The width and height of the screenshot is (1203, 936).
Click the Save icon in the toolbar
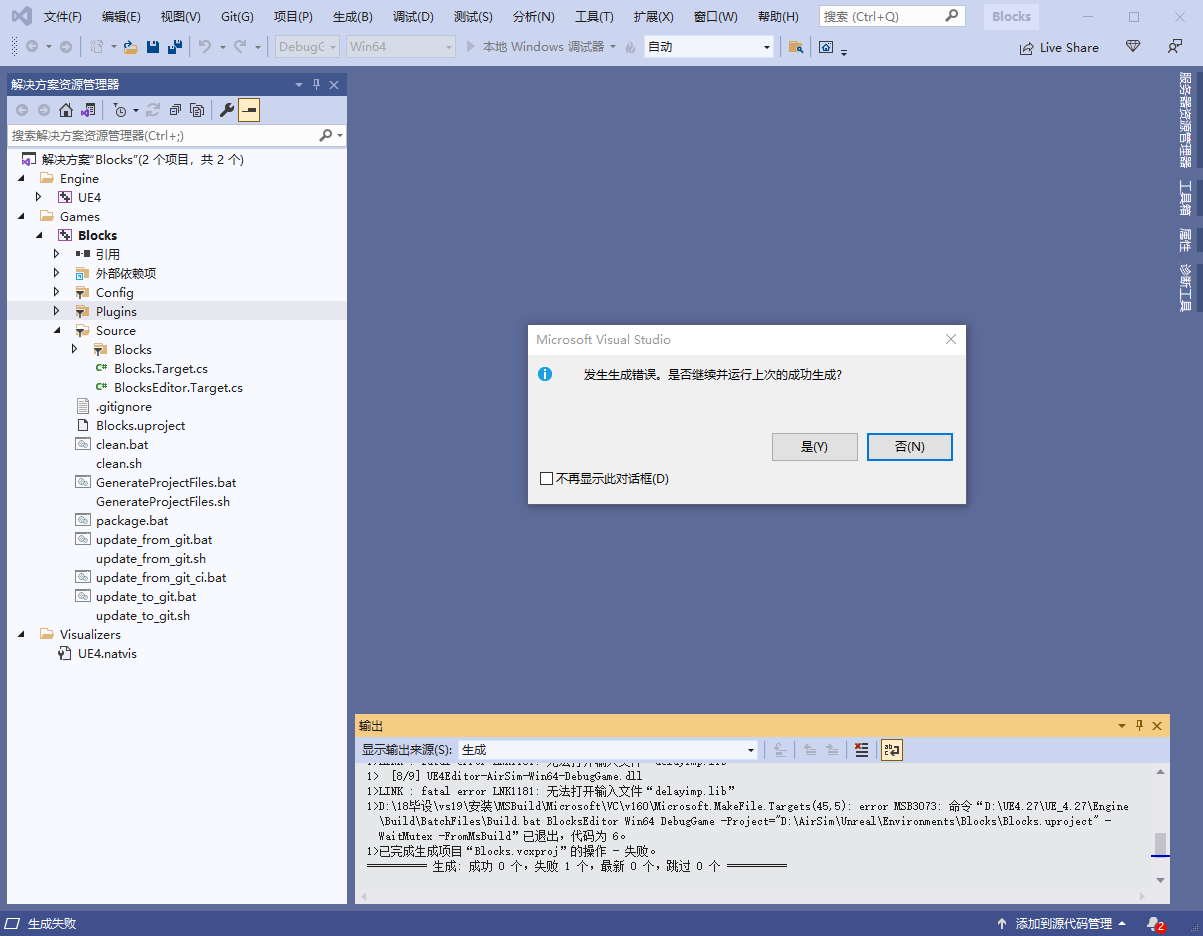153,47
